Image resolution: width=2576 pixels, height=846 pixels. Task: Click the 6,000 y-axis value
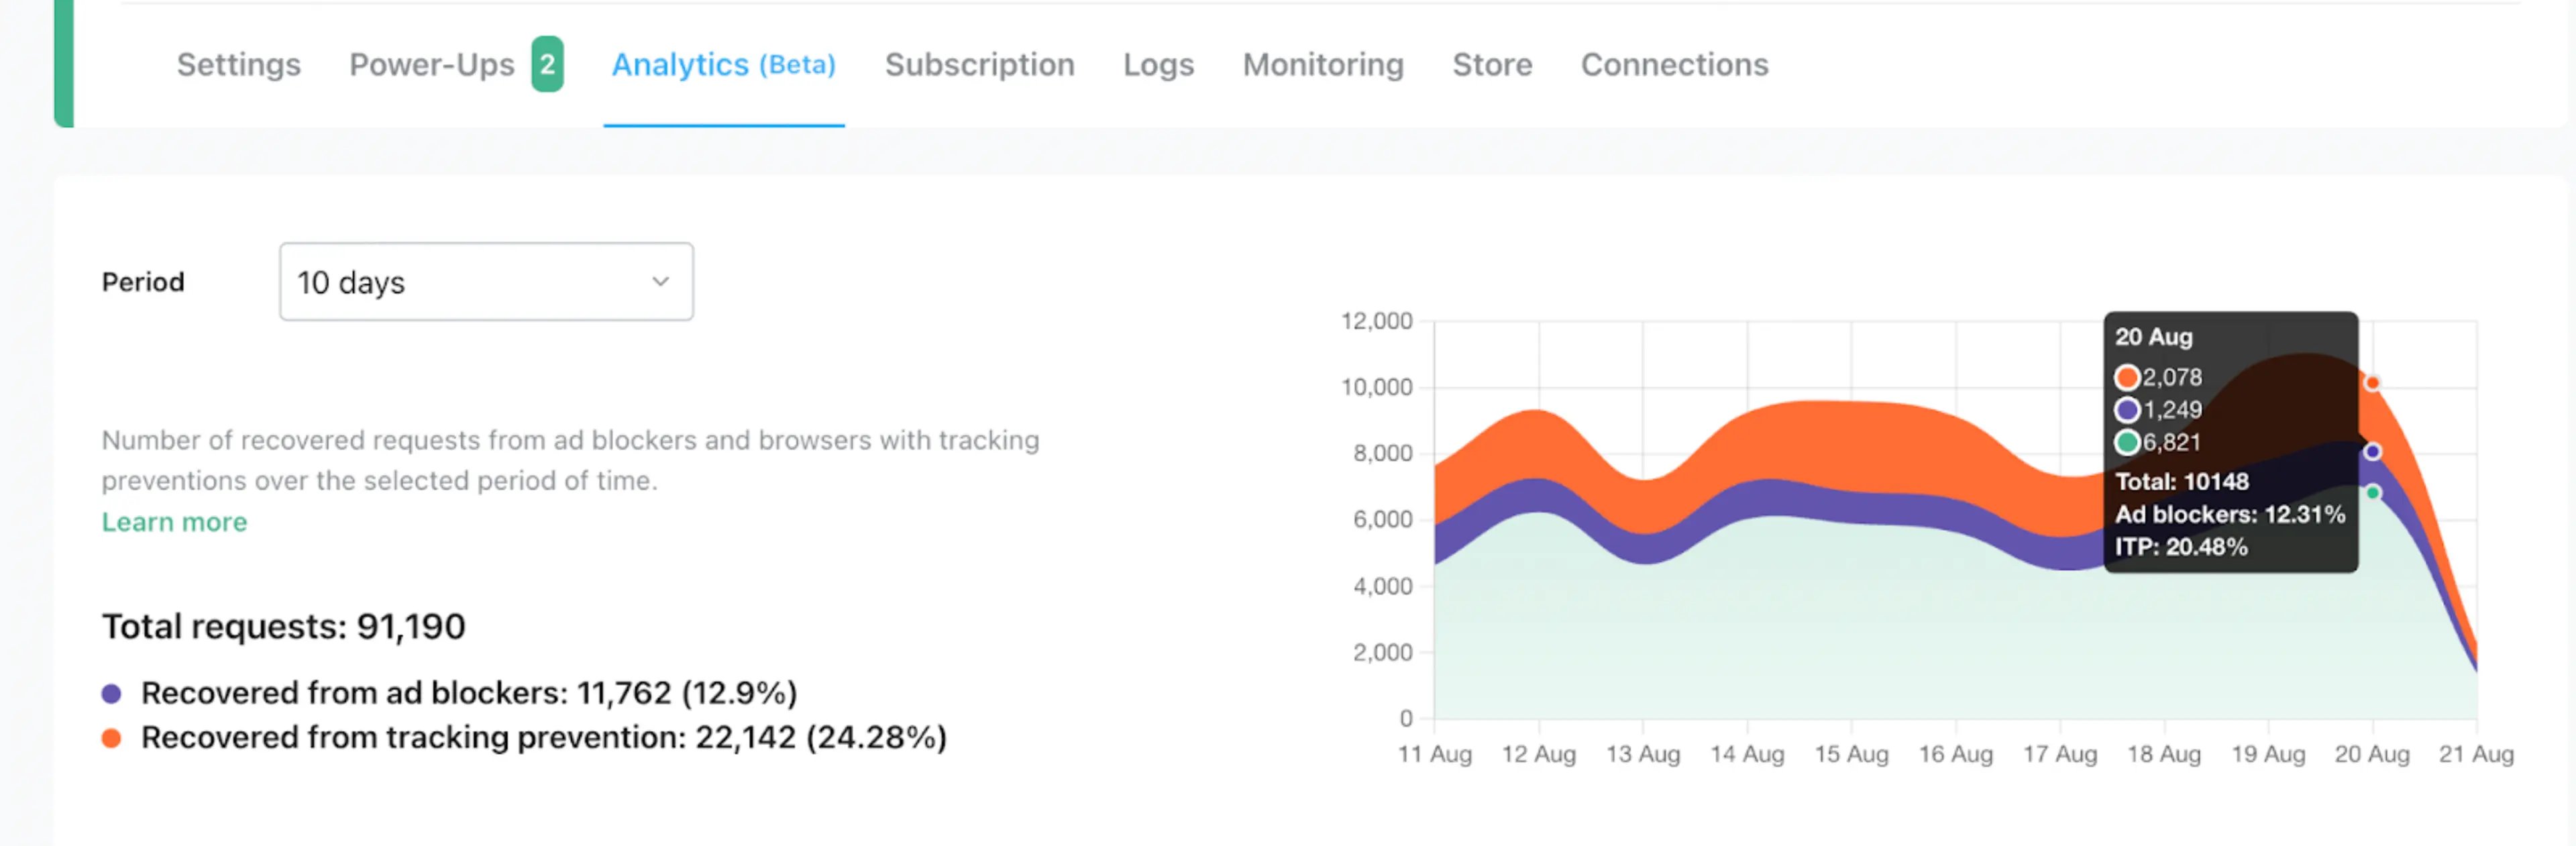pos(1382,519)
